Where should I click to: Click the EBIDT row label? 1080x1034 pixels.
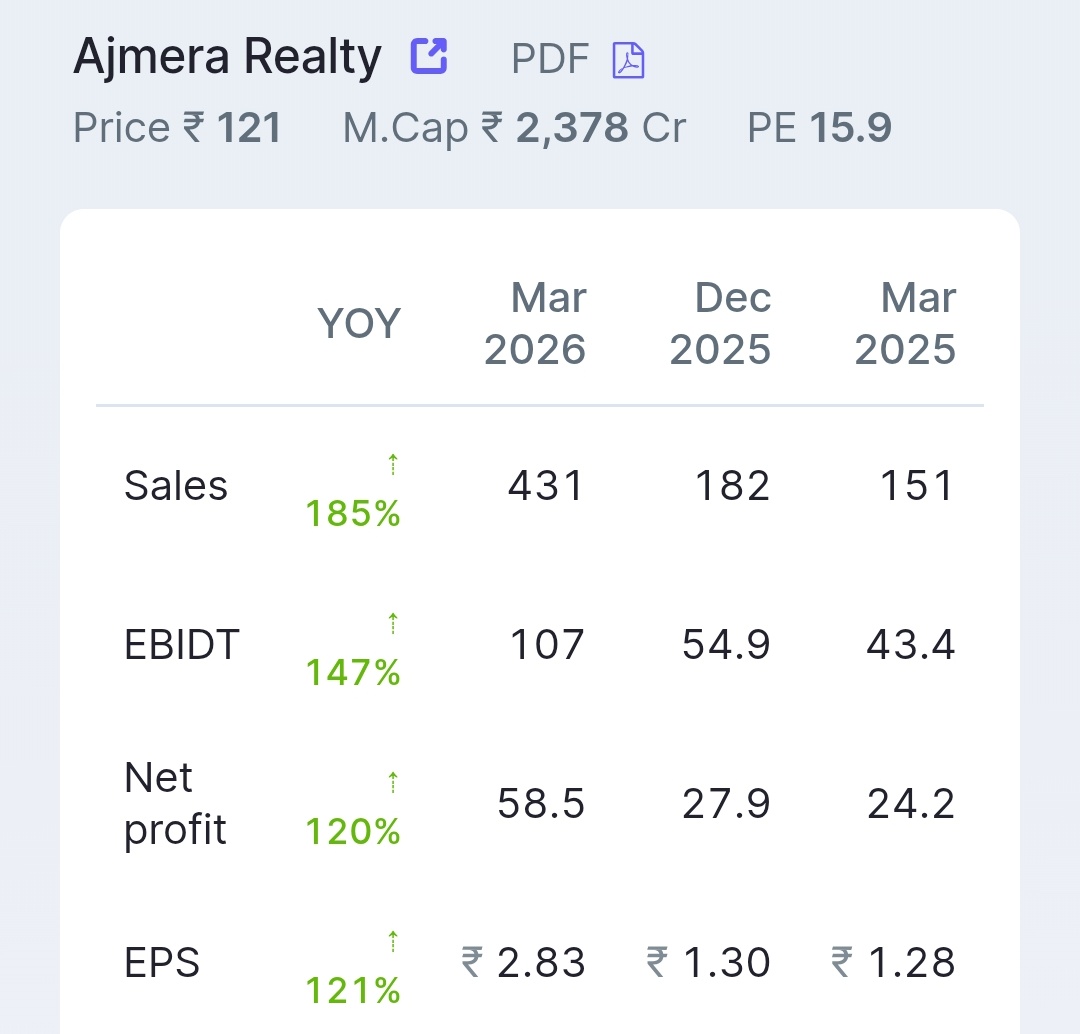182,645
